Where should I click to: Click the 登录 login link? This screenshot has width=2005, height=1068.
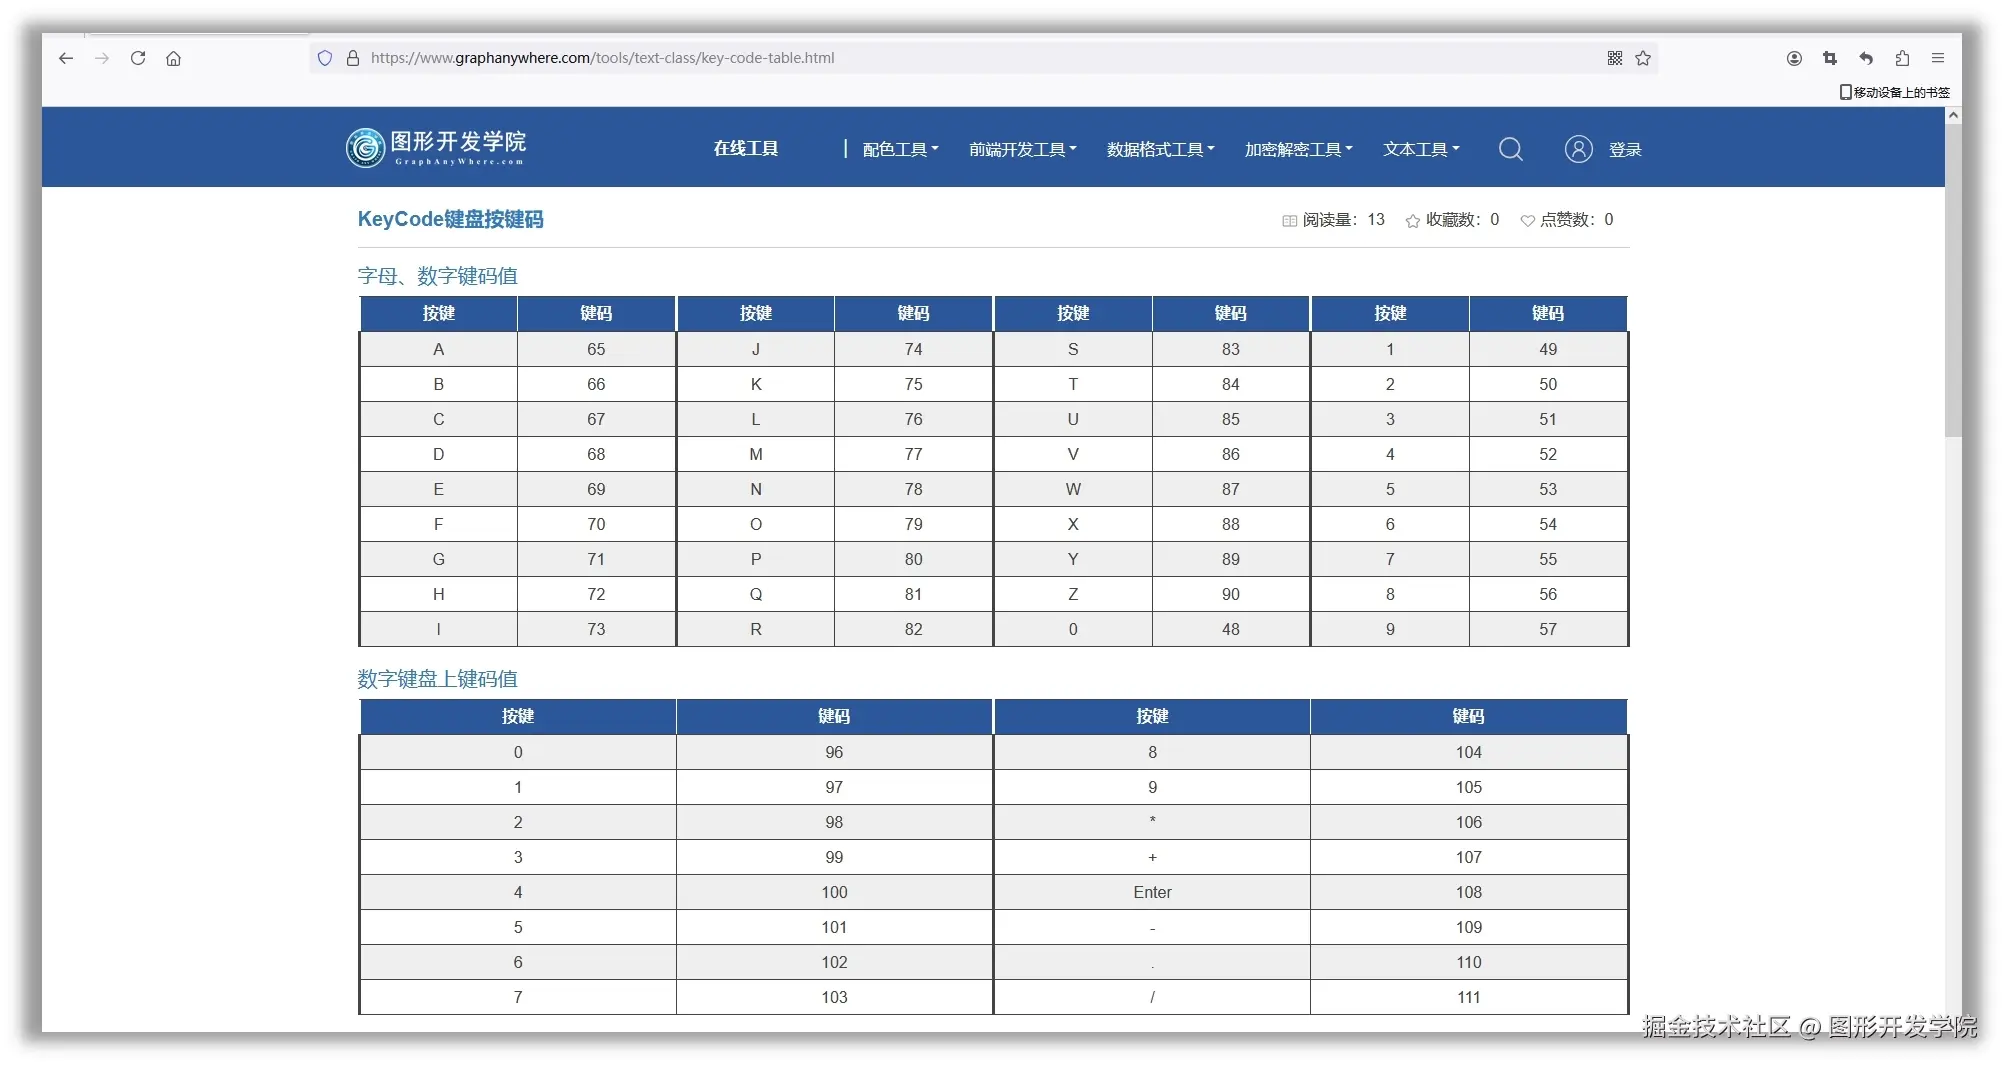(1625, 148)
